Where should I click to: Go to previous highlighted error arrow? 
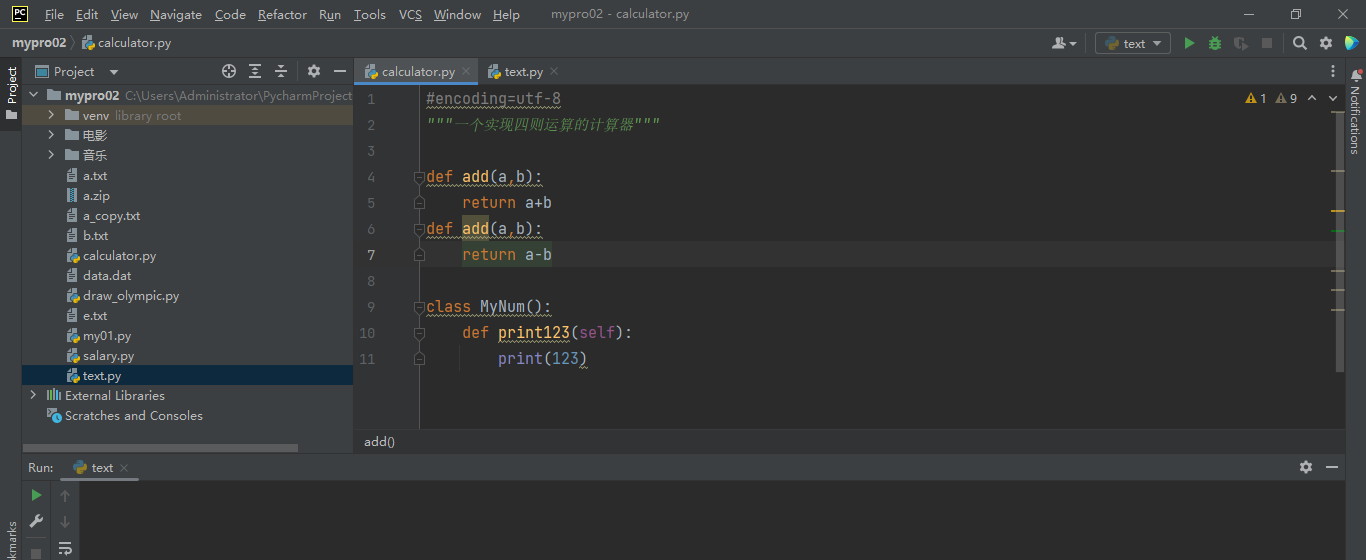pyautogui.click(x=1312, y=98)
